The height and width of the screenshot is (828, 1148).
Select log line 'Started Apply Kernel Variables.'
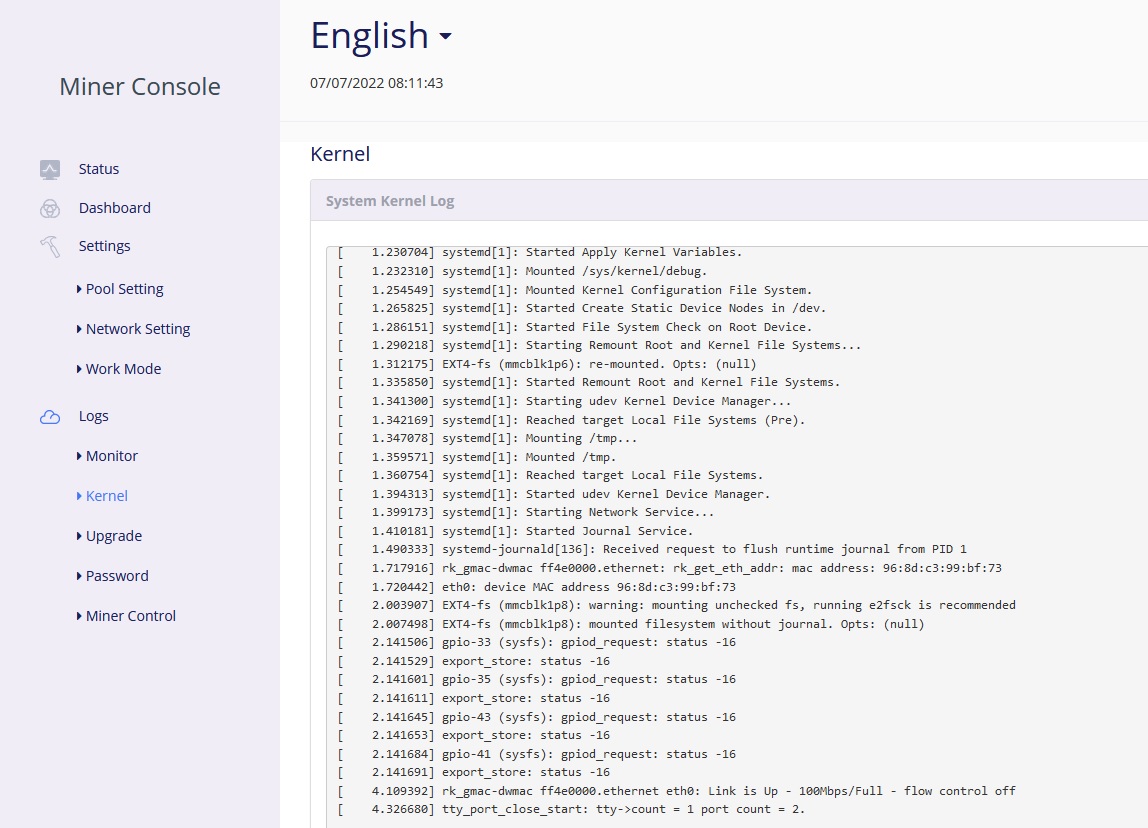pos(540,252)
